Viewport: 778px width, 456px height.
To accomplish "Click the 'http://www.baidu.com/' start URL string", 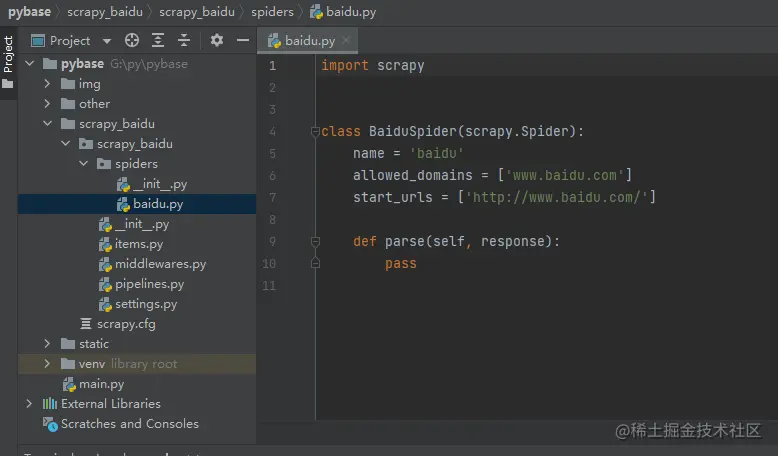I will coord(556,197).
